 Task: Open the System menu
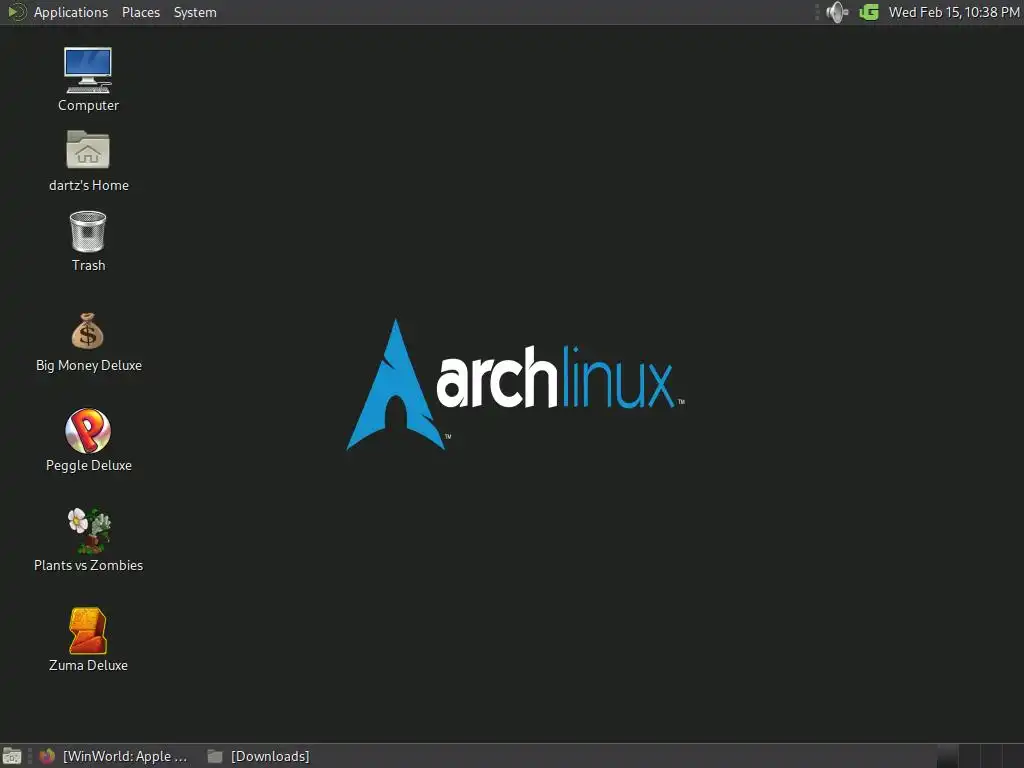coord(195,12)
